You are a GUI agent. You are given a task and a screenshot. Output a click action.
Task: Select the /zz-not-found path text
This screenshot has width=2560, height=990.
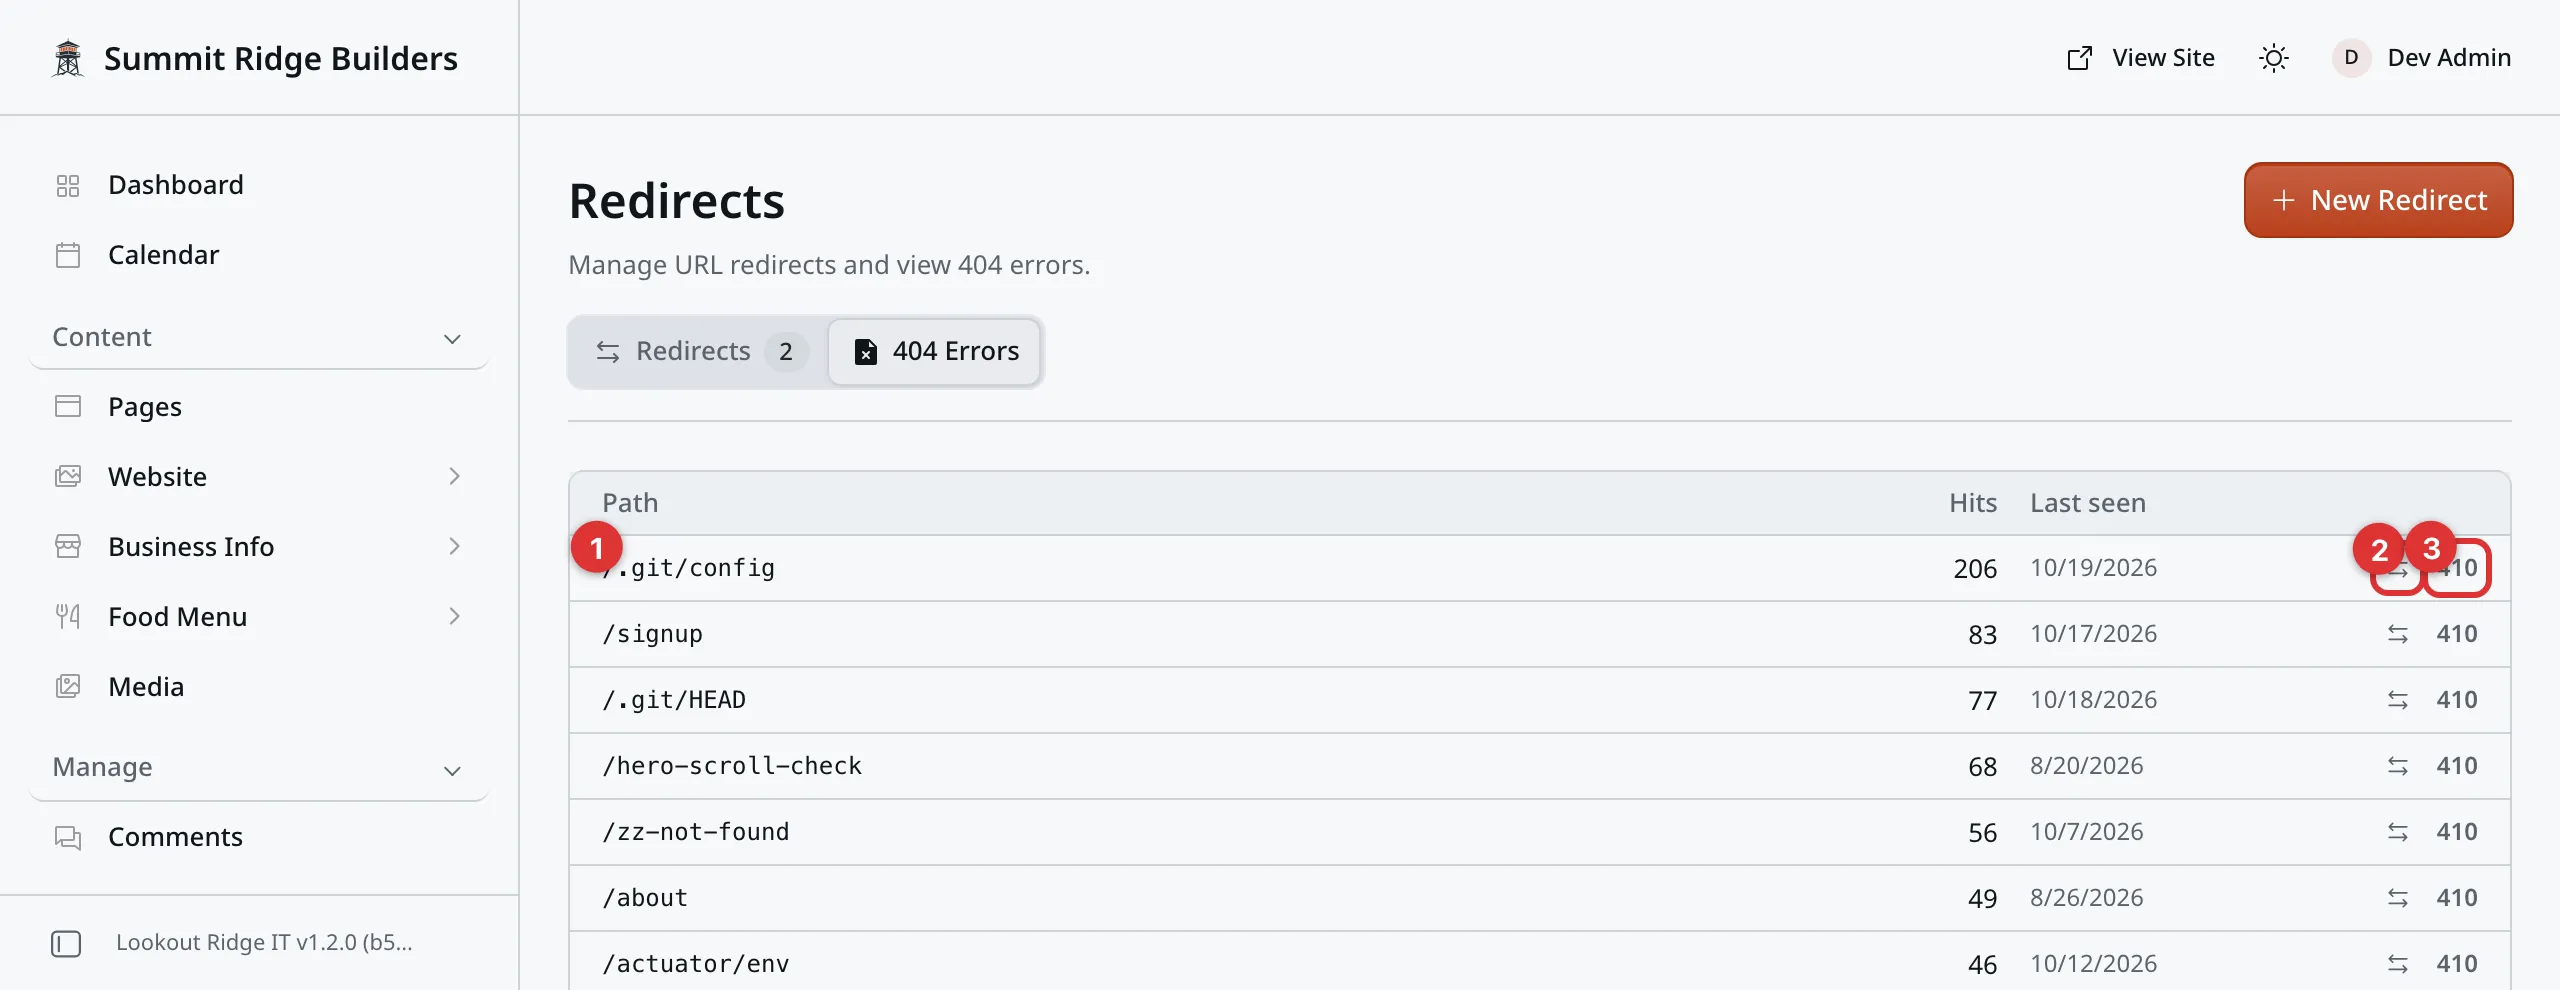pyautogui.click(x=695, y=832)
